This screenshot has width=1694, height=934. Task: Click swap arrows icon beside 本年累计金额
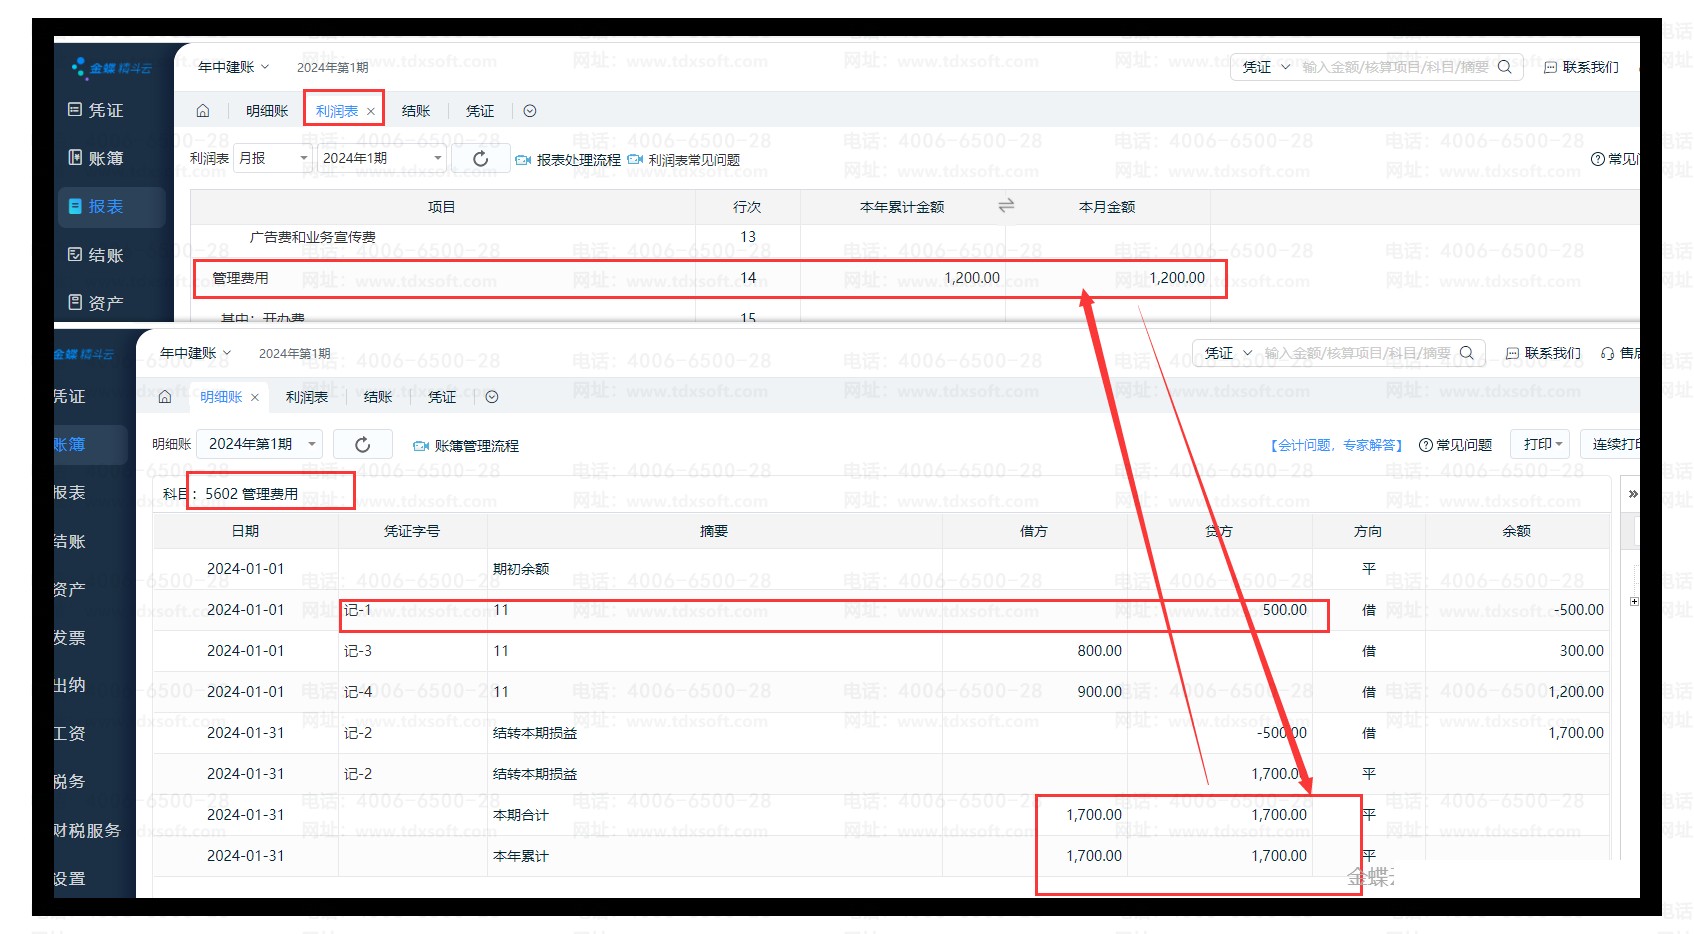tap(1006, 205)
